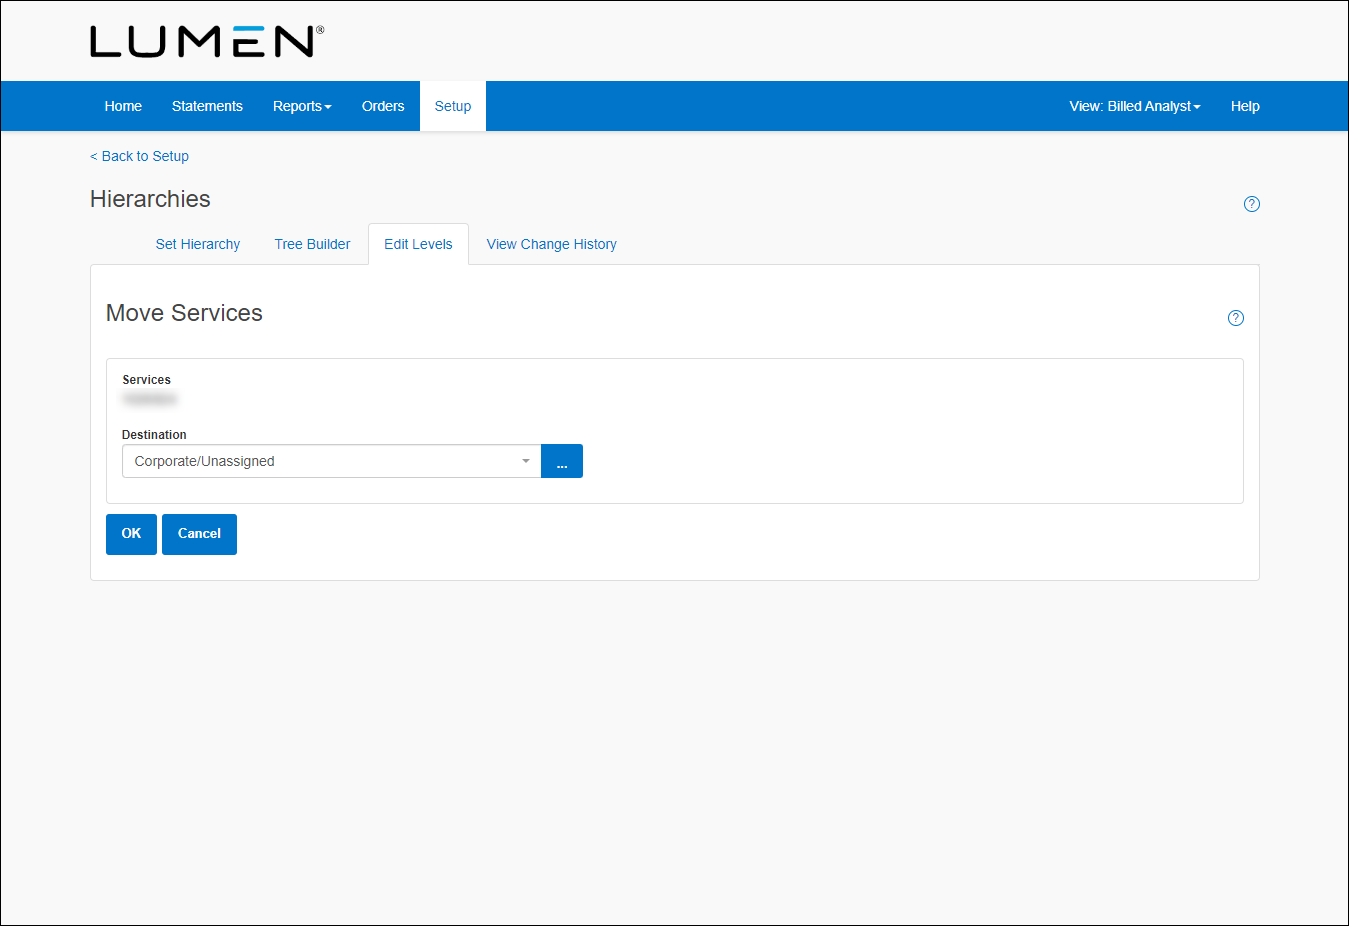The height and width of the screenshot is (926, 1349).
Task: Click the Lumen logo
Action: click(207, 41)
